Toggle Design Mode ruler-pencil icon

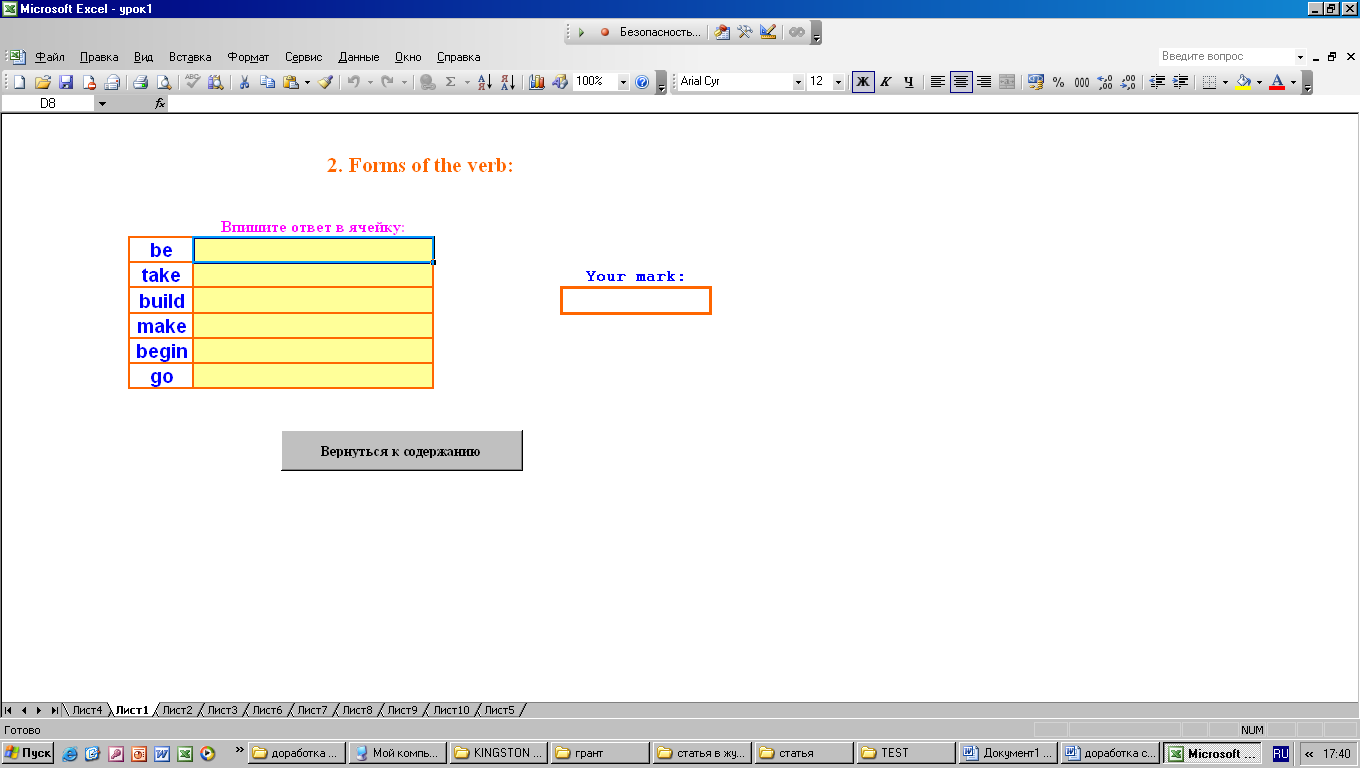(x=768, y=32)
